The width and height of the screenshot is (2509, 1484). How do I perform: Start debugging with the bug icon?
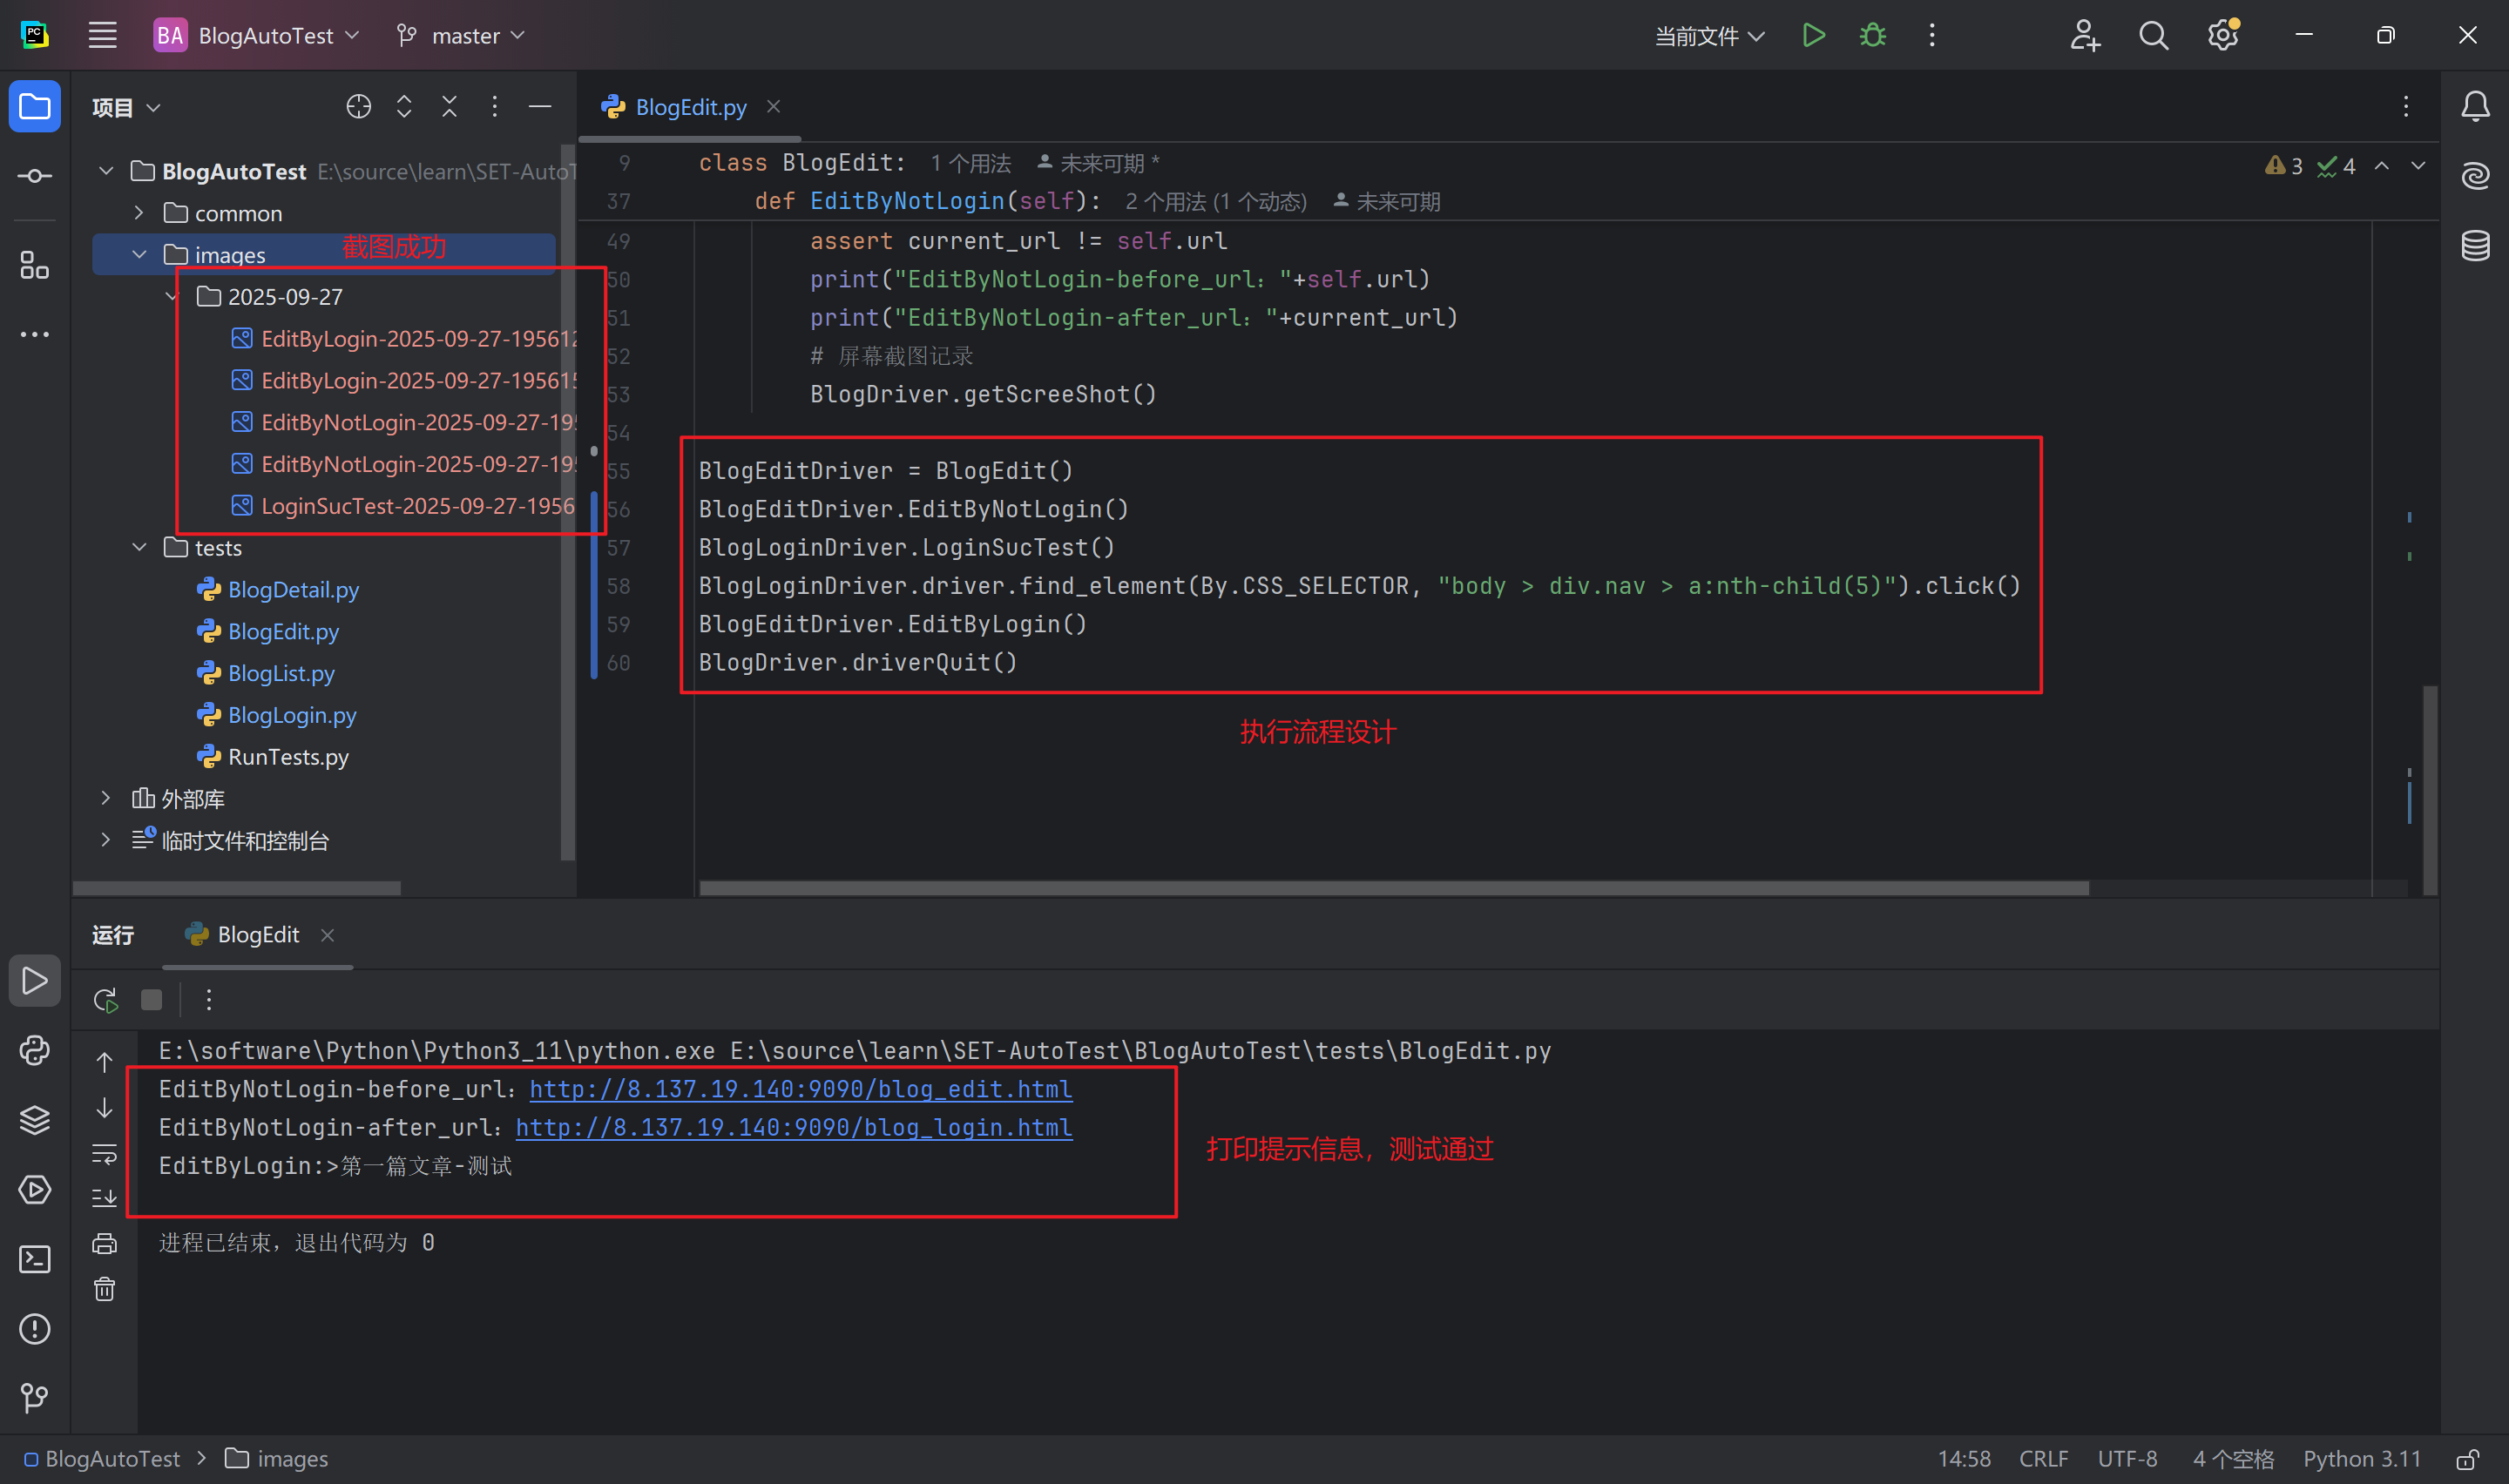(1872, 35)
